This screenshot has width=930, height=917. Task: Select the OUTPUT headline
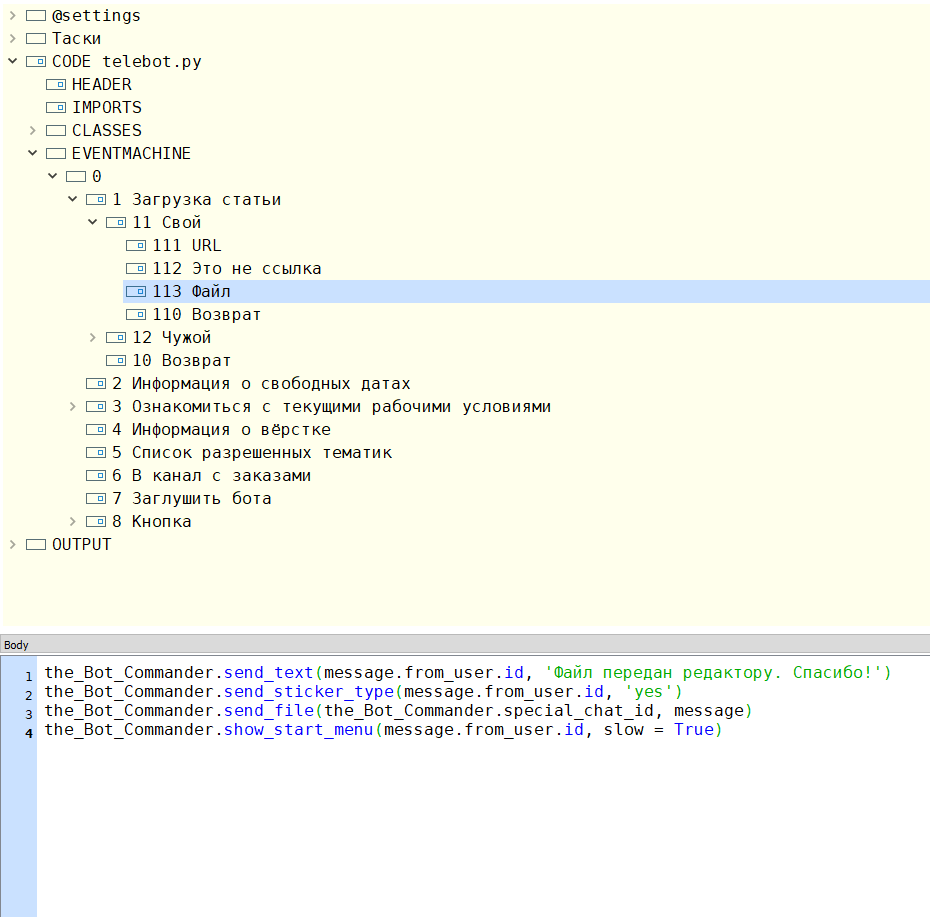(x=82, y=545)
